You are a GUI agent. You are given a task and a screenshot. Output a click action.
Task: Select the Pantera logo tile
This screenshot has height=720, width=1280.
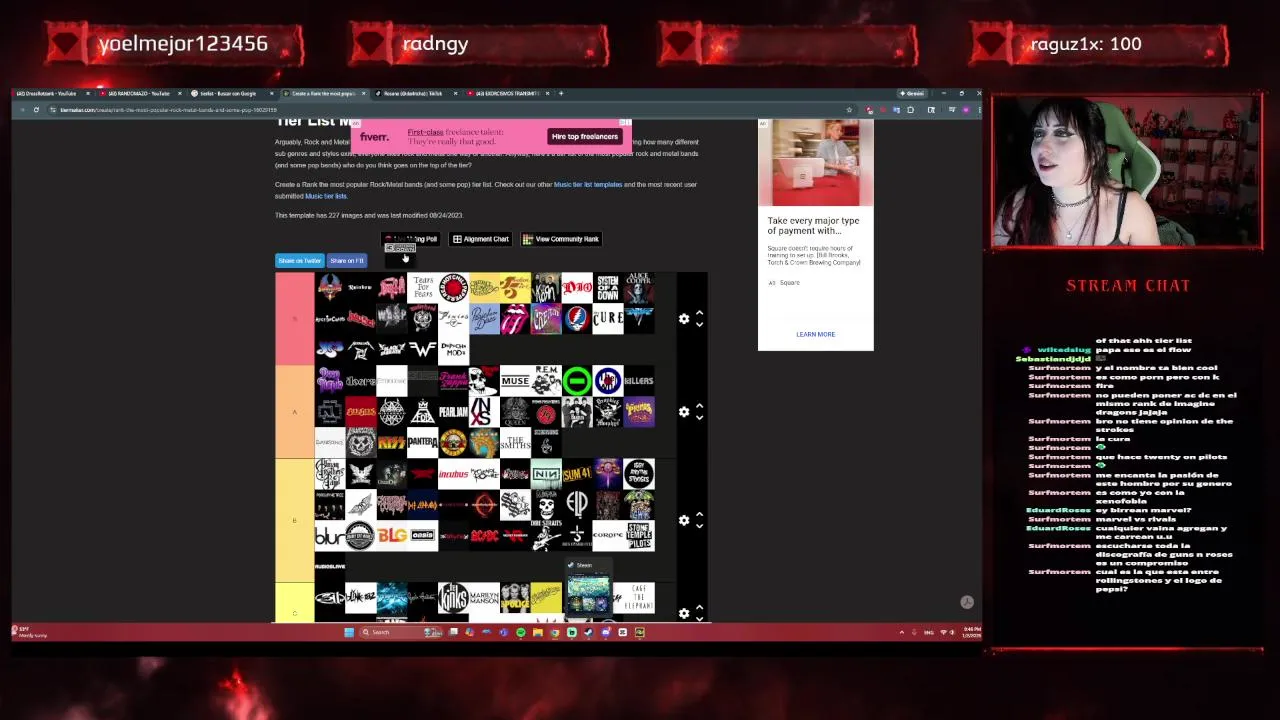click(423, 443)
